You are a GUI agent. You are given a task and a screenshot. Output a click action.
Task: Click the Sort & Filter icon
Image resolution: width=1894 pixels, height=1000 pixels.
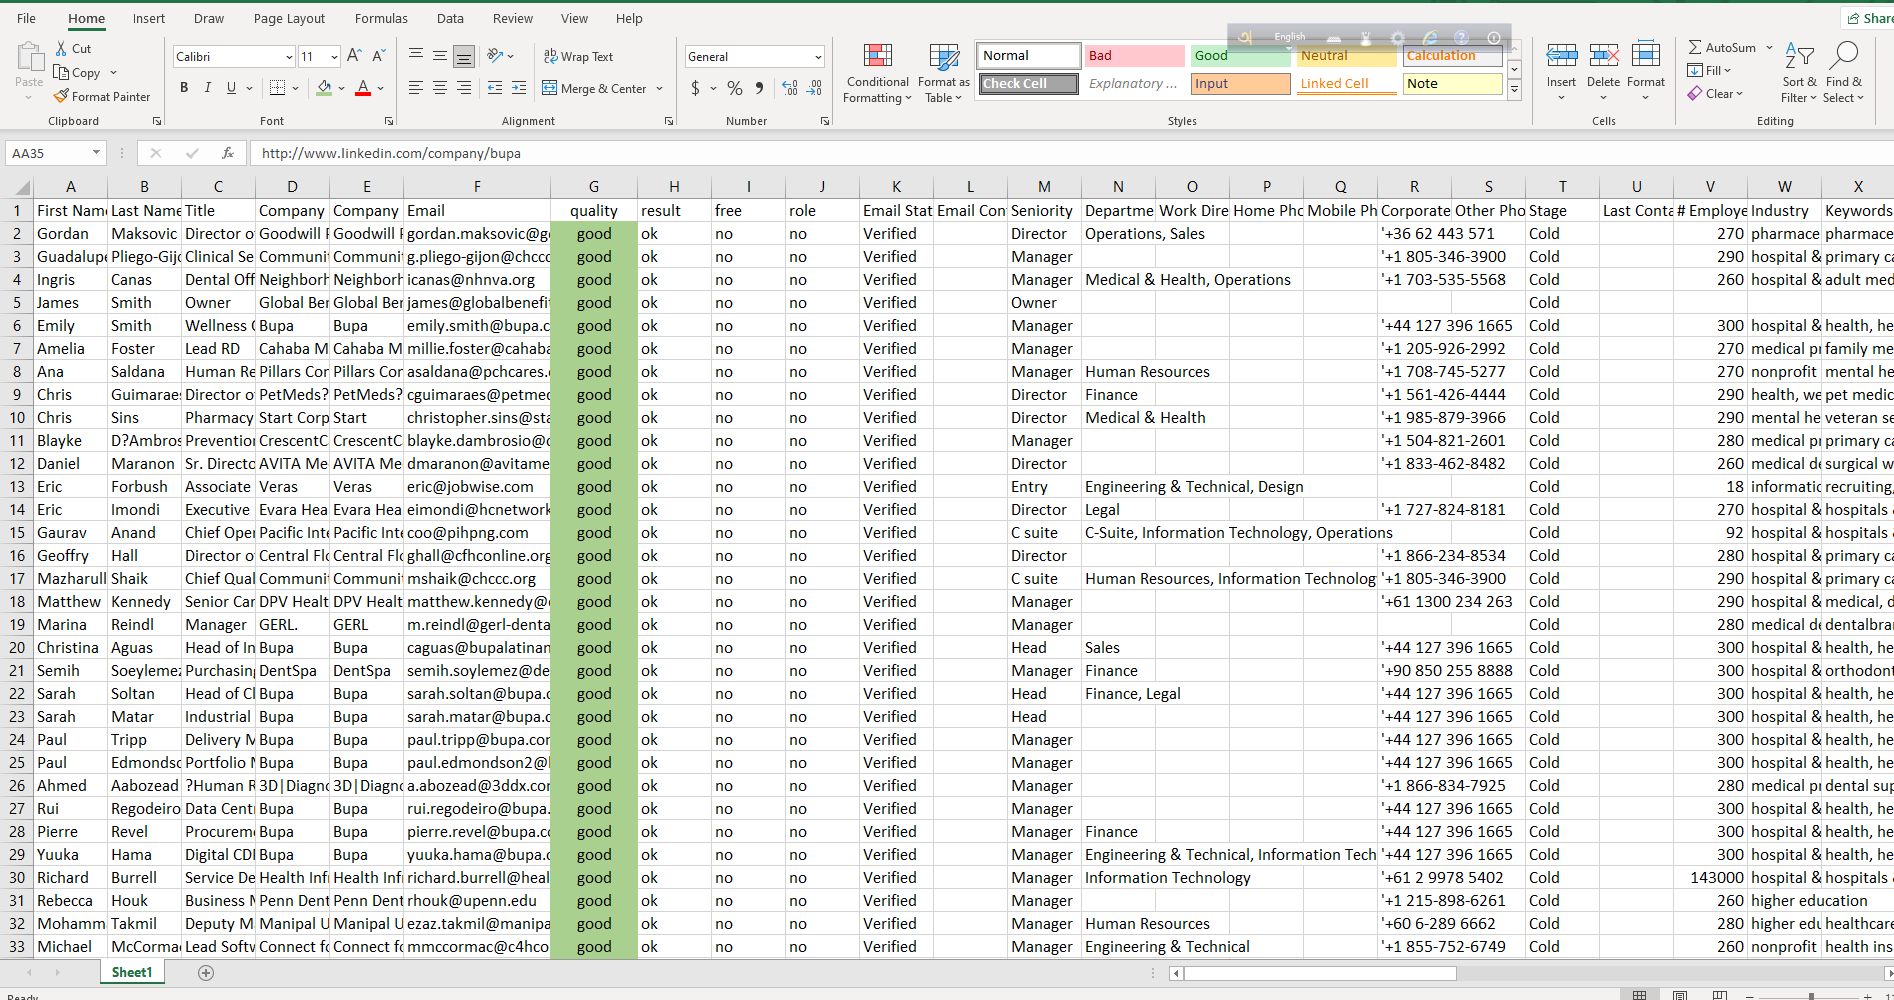point(1799,72)
